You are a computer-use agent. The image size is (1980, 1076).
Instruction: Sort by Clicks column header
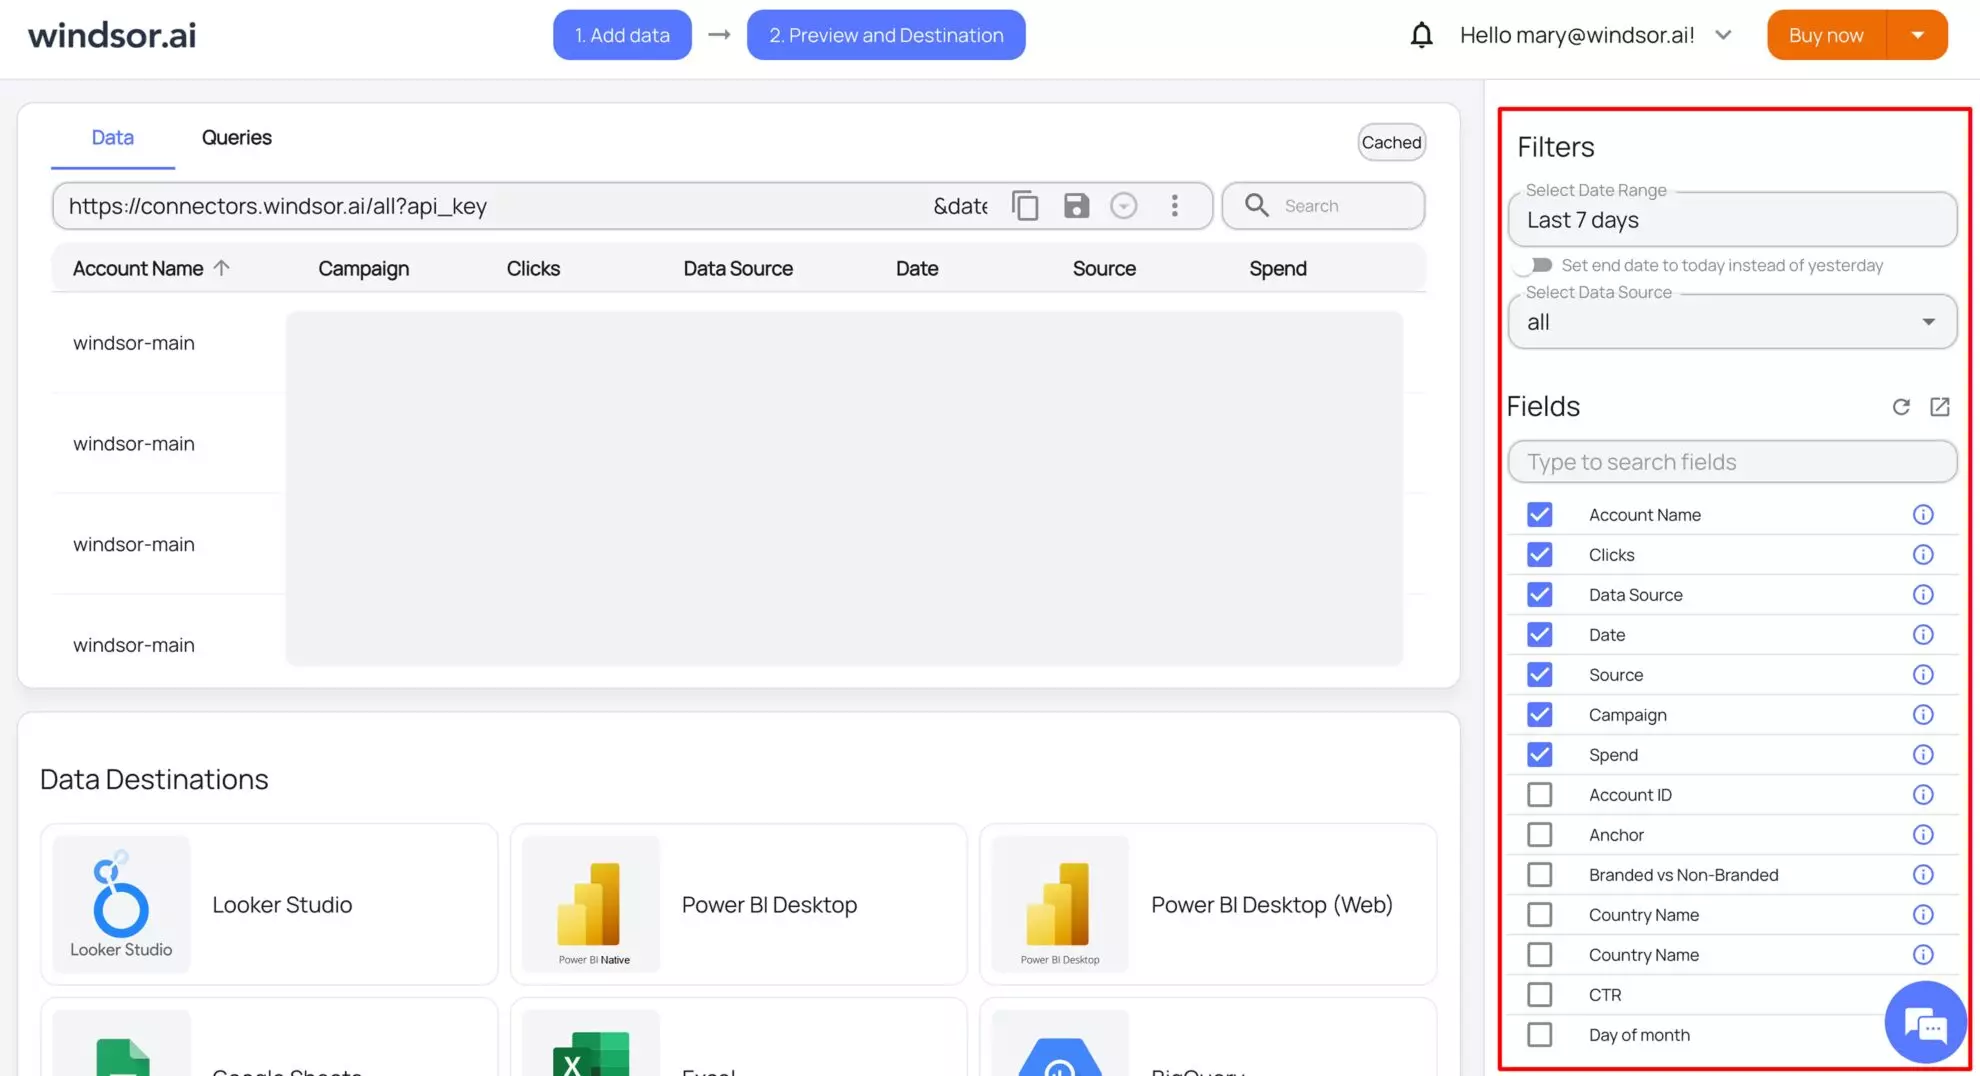pos(533,268)
